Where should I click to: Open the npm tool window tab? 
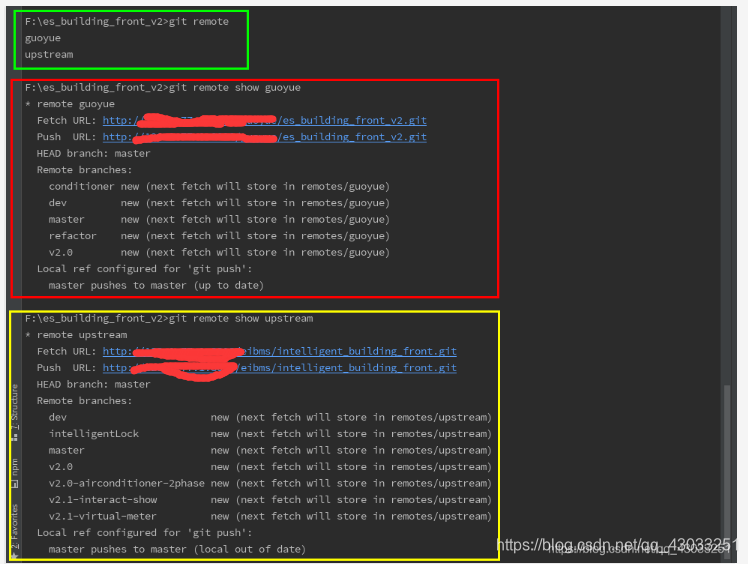(x=15, y=468)
